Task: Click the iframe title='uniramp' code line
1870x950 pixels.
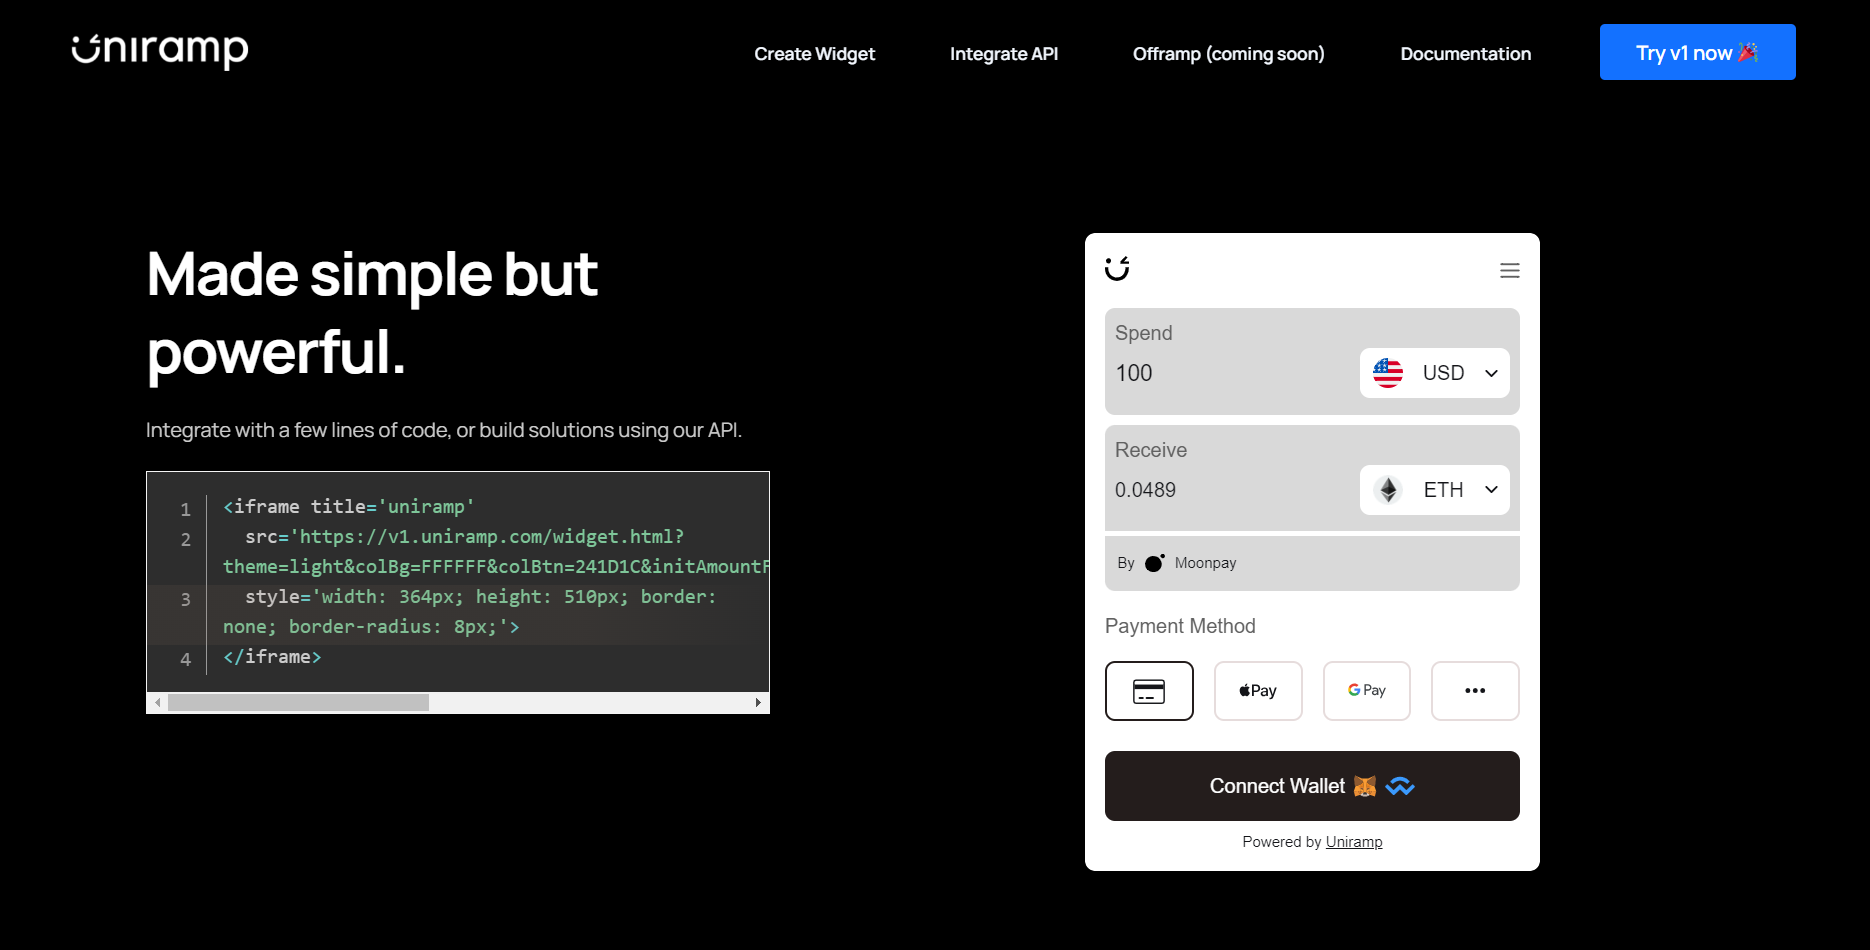Action: [349, 507]
